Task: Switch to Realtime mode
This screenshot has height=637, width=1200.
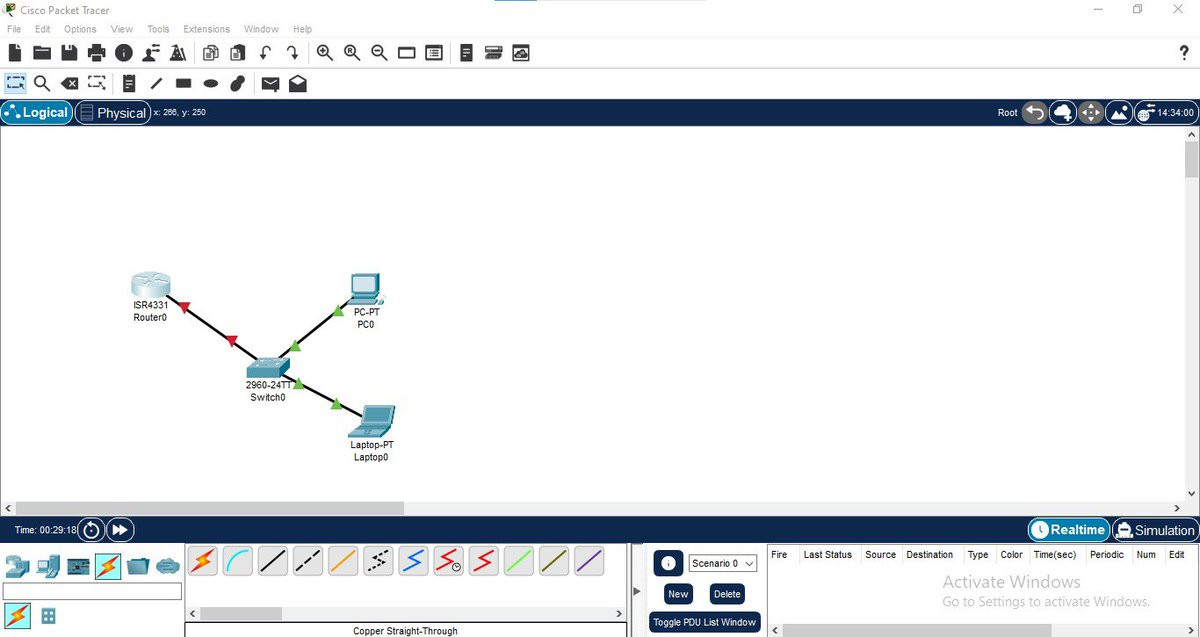Action: 1069,530
